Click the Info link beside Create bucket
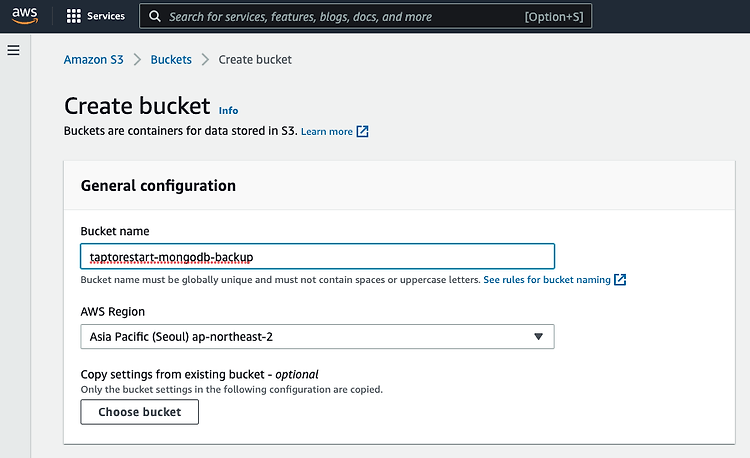Image resolution: width=750 pixels, height=458 pixels. [228, 110]
